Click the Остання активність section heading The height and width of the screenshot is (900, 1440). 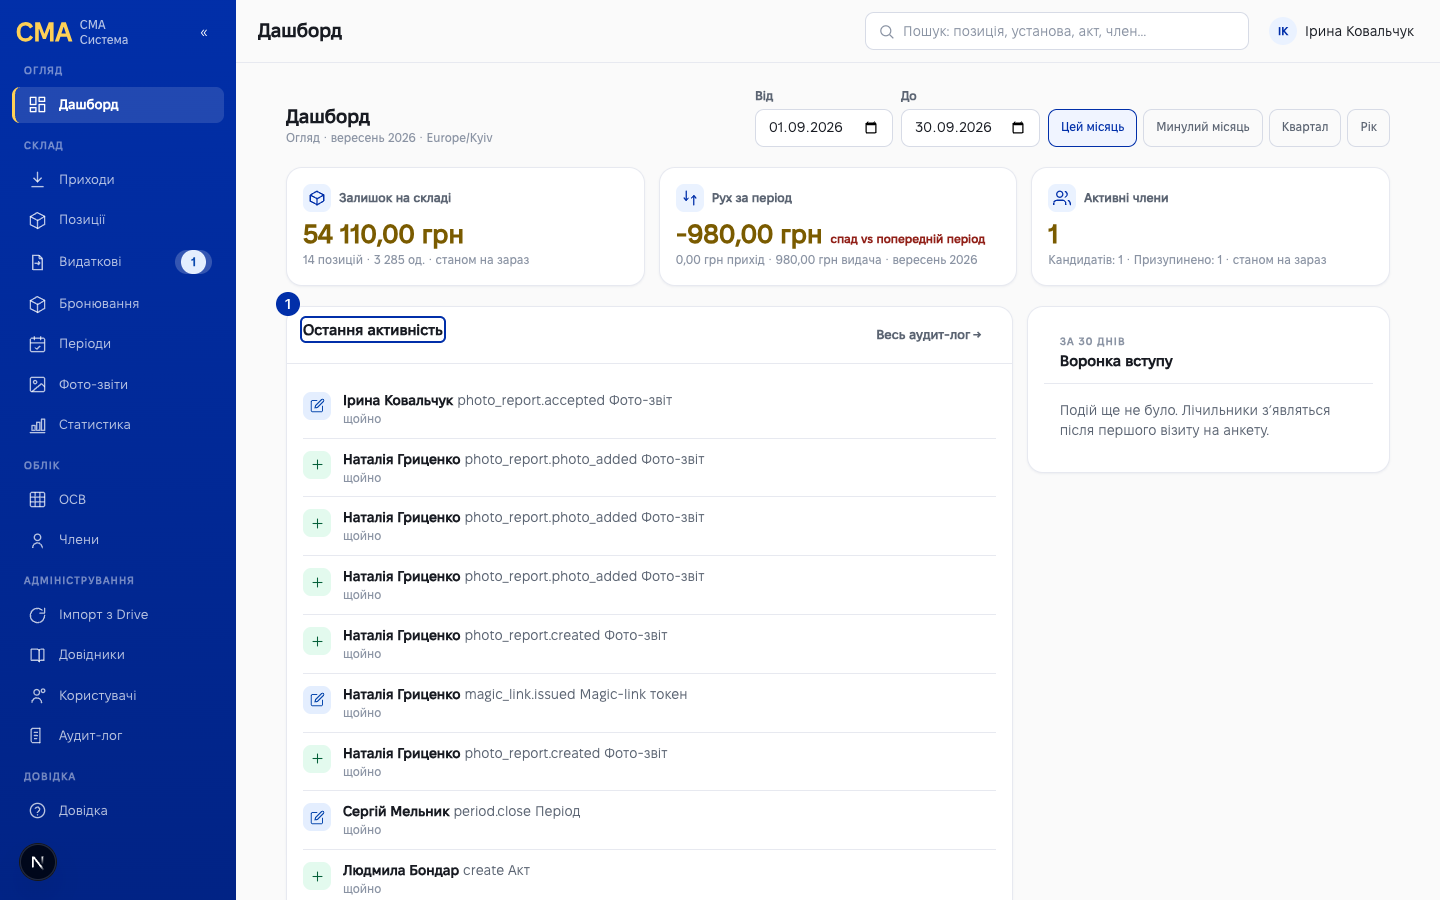(373, 330)
